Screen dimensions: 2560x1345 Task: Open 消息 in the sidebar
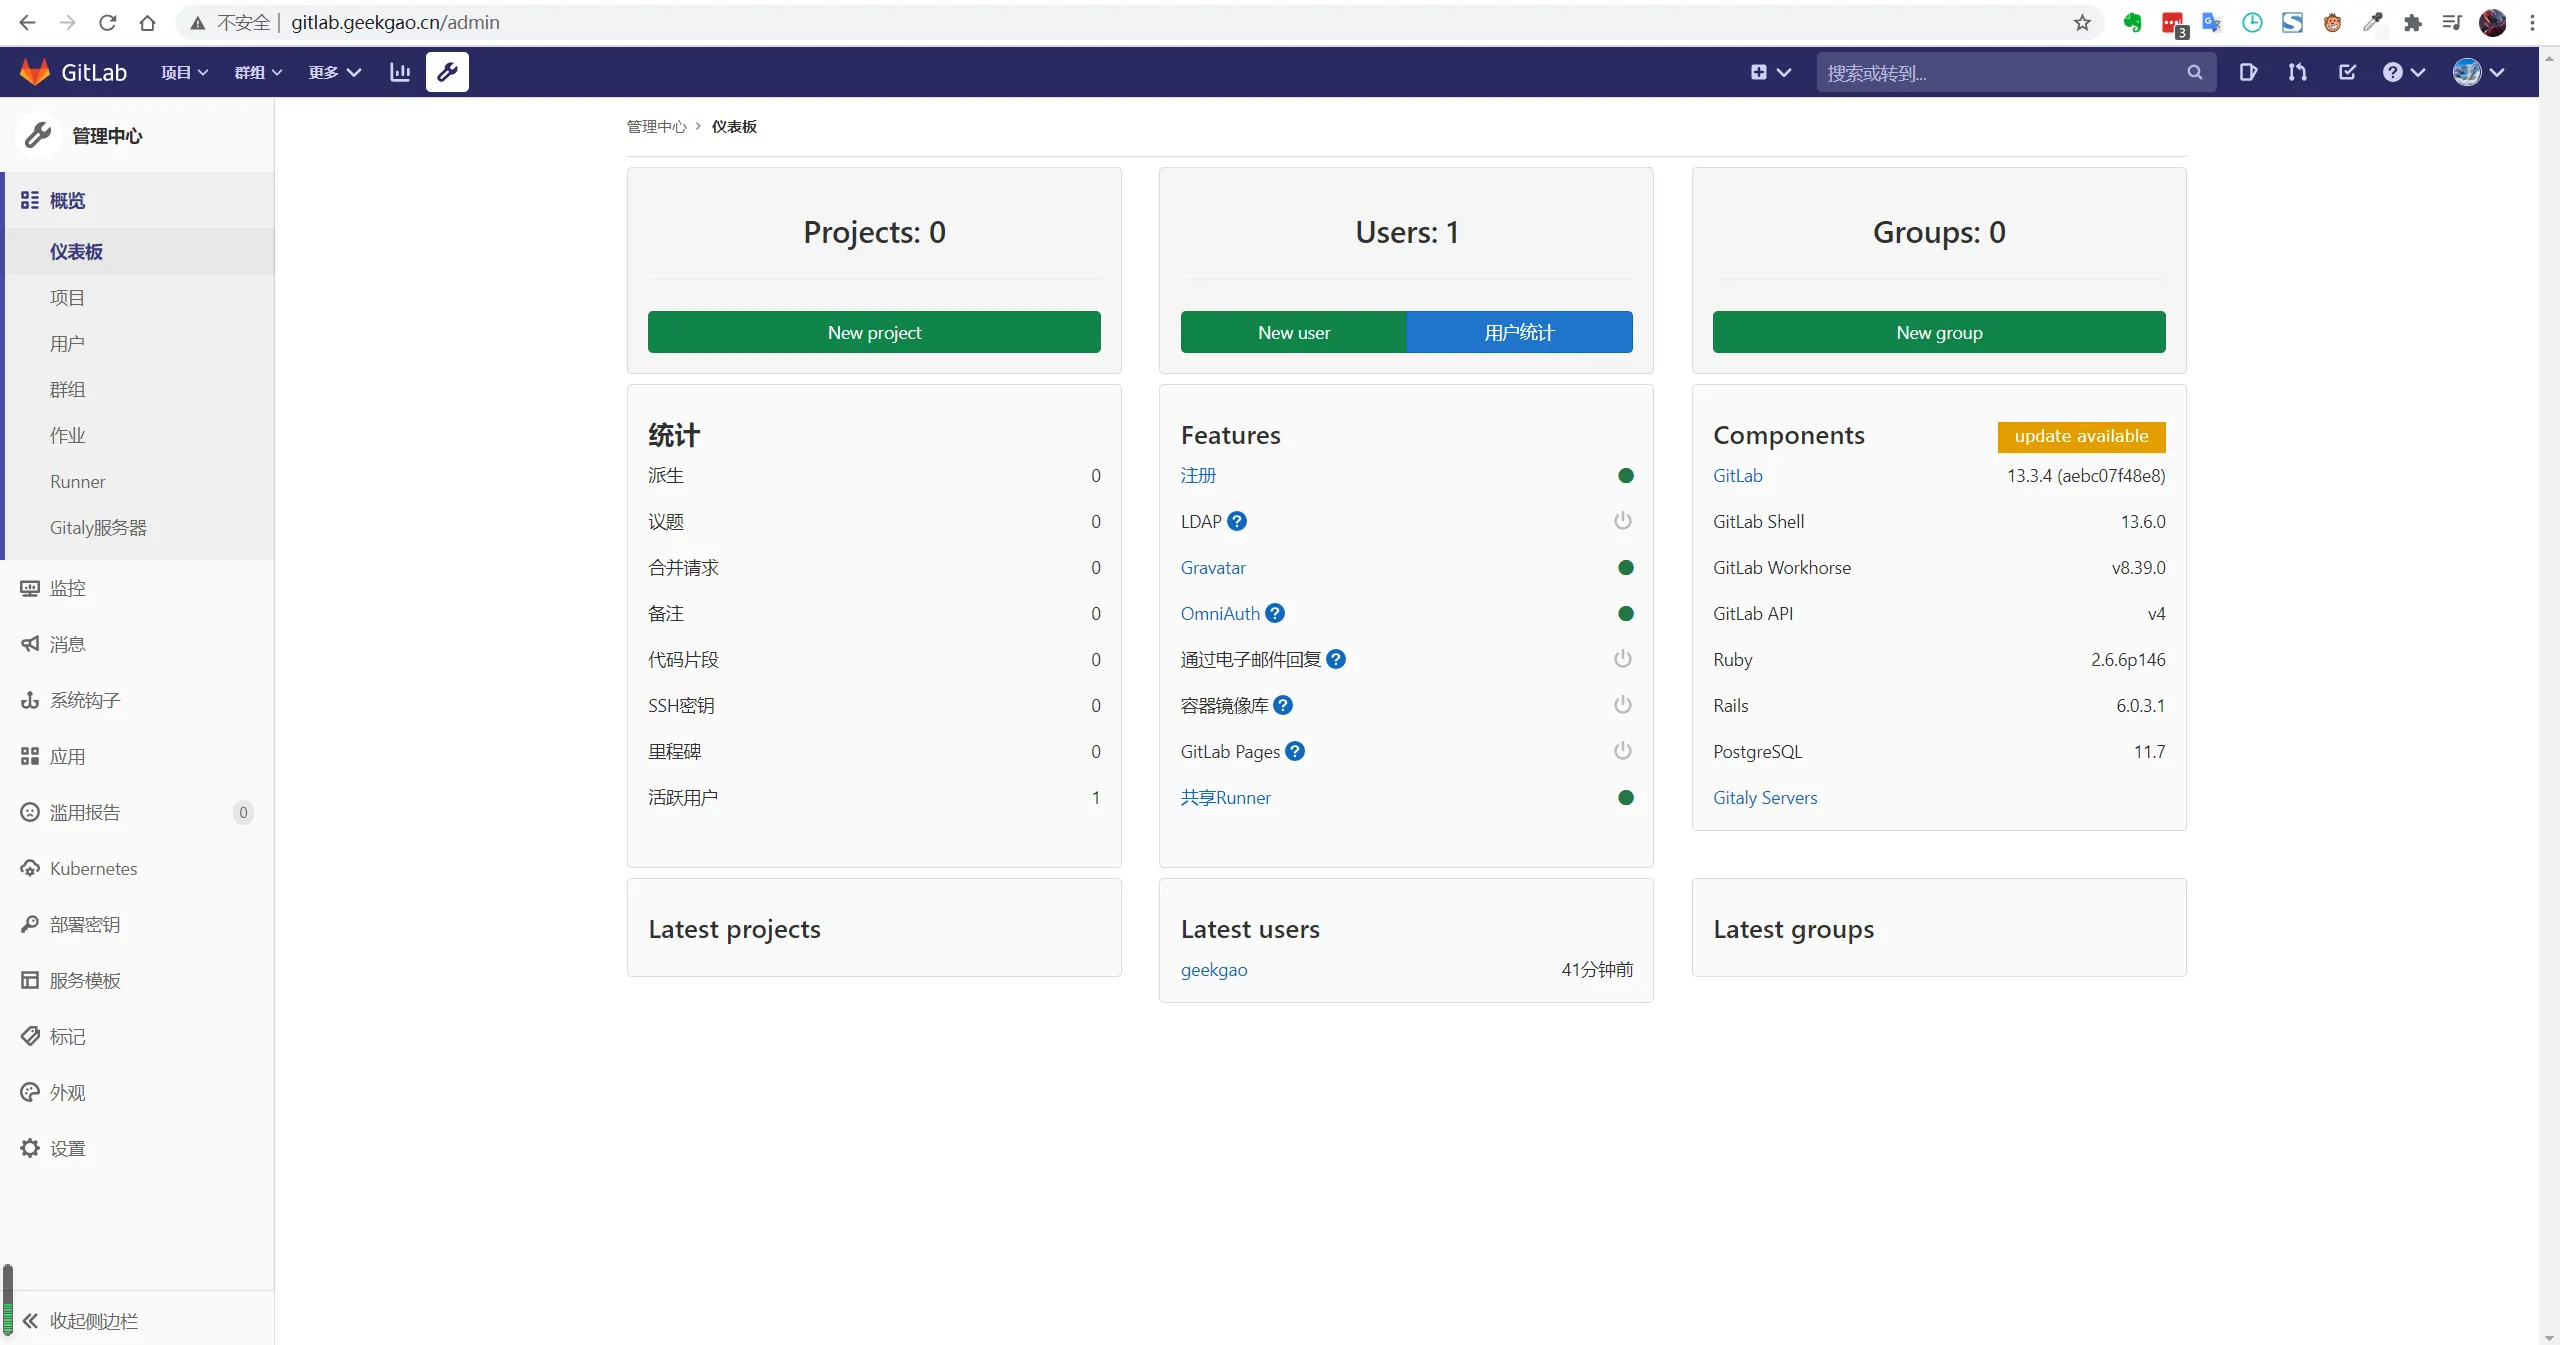coord(137,644)
